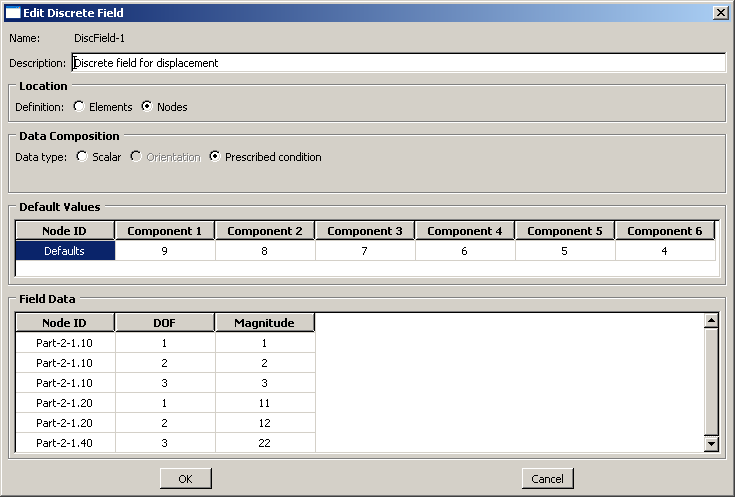Image resolution: width=735 pixels, height=497 pixels.
Task: Click the DOF column header
Action: (165, 323)
